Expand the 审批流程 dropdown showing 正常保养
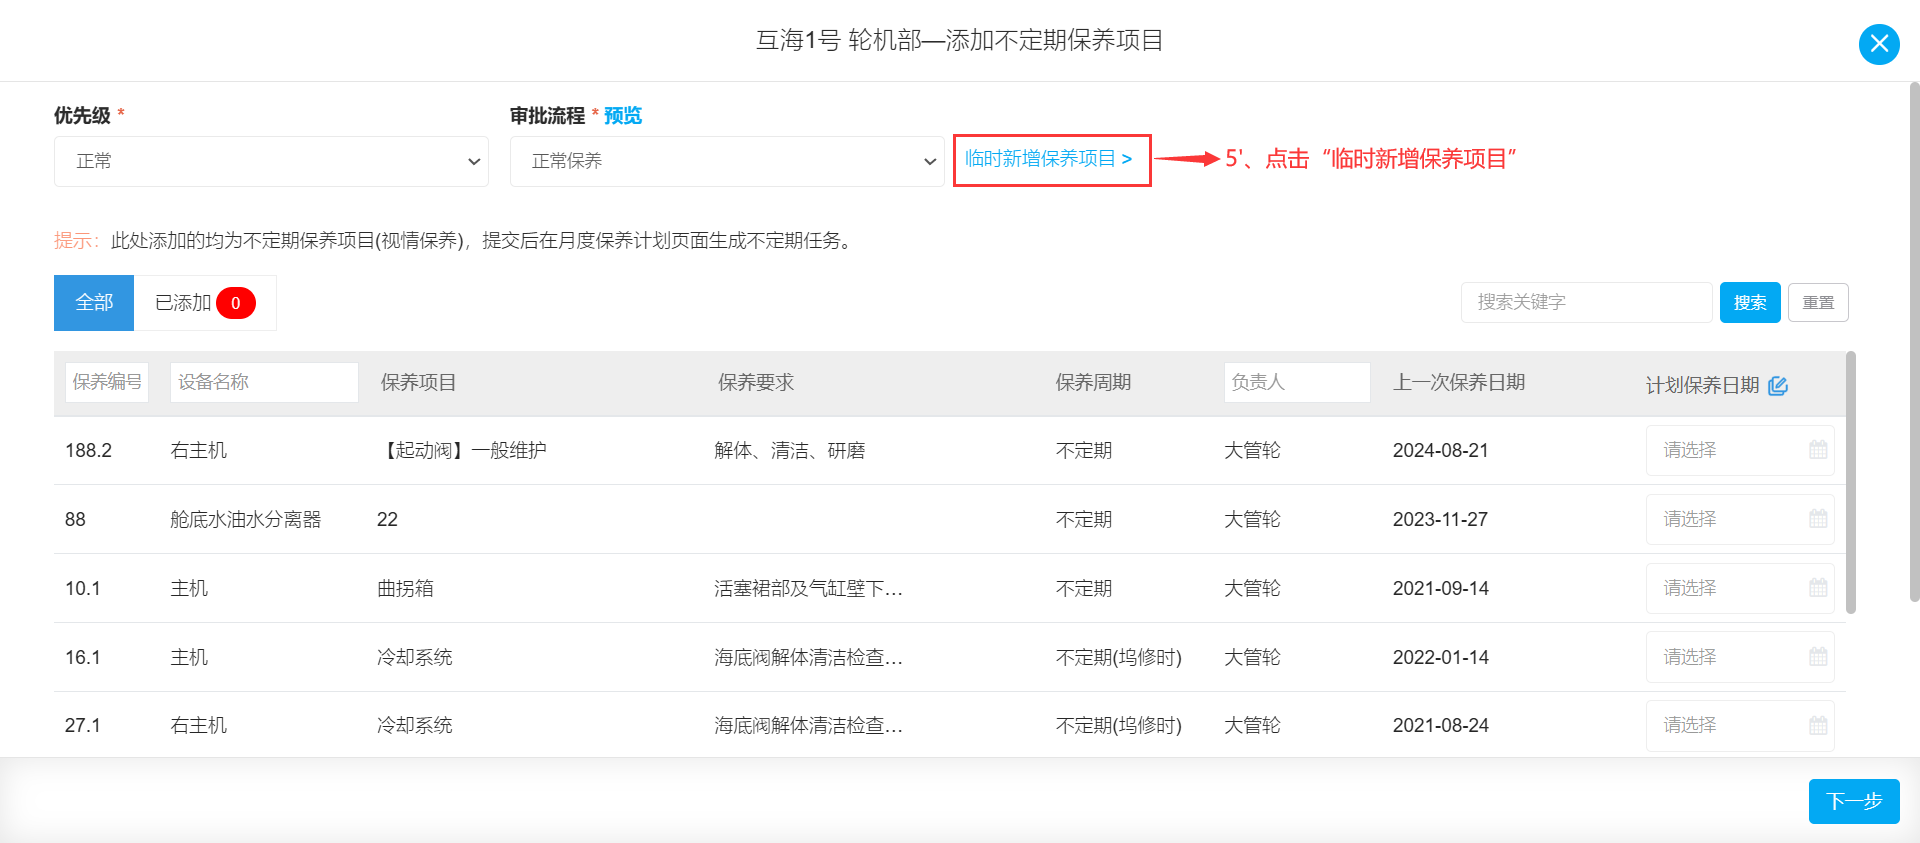The image size is (1920, 843). (x=727, y=161)
